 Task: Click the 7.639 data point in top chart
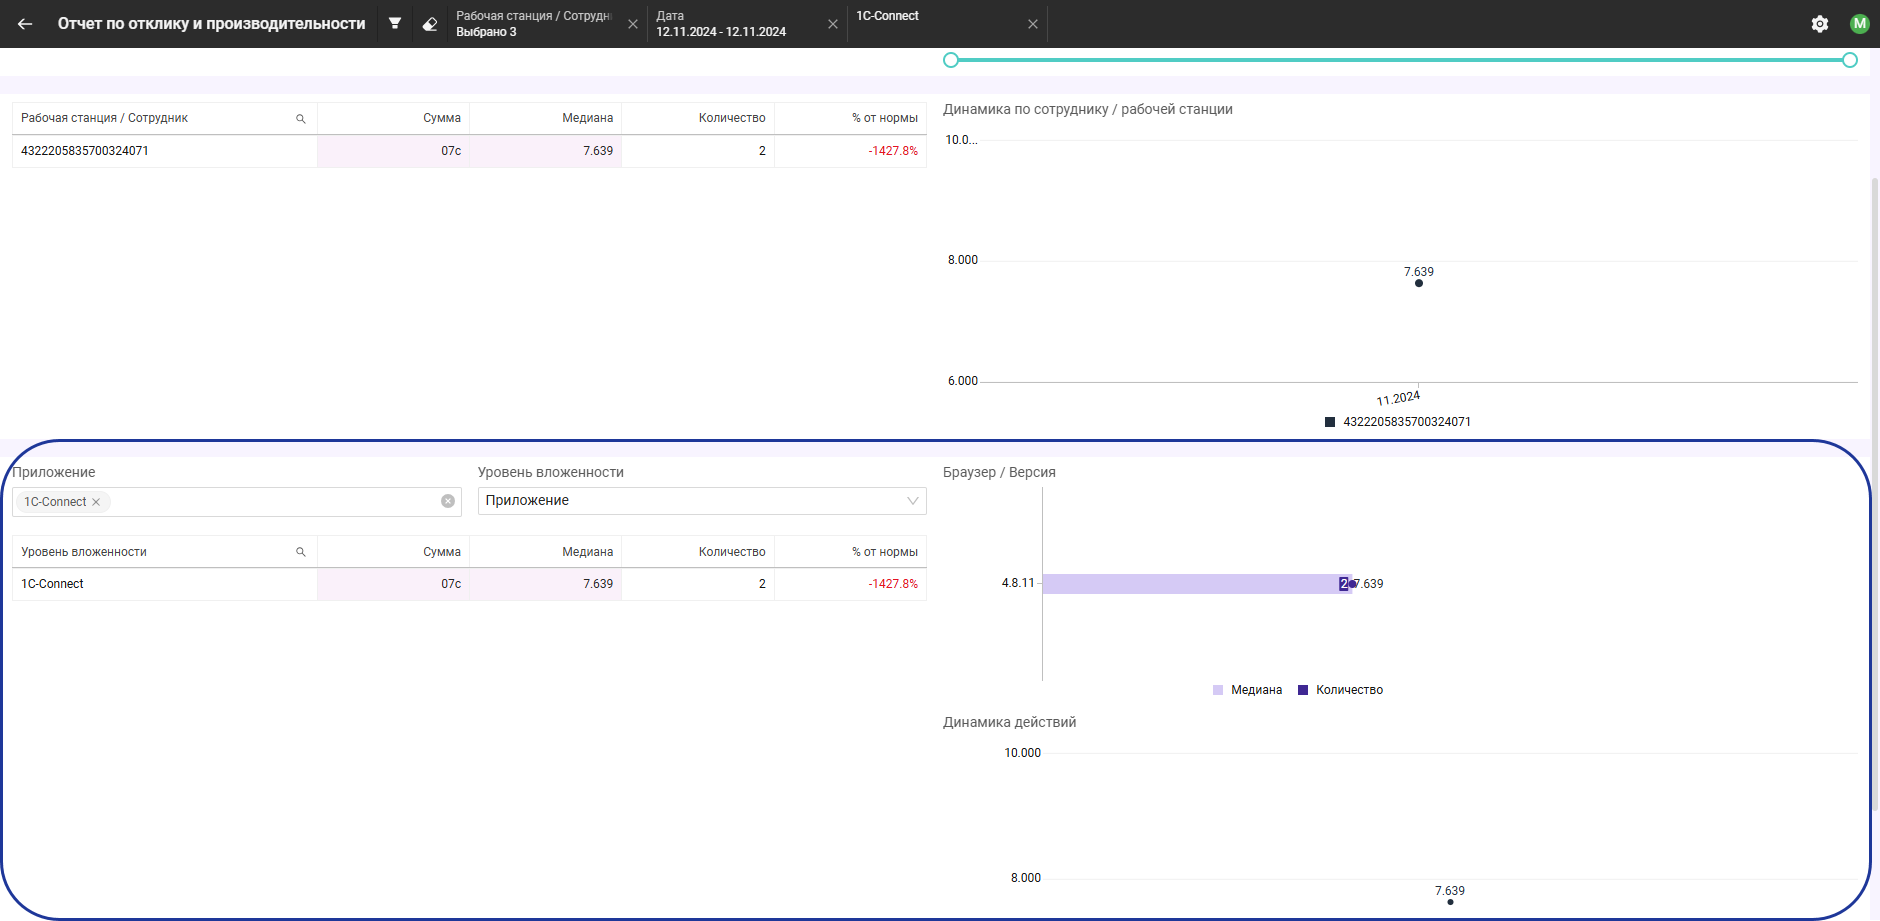click(1419, 283)
